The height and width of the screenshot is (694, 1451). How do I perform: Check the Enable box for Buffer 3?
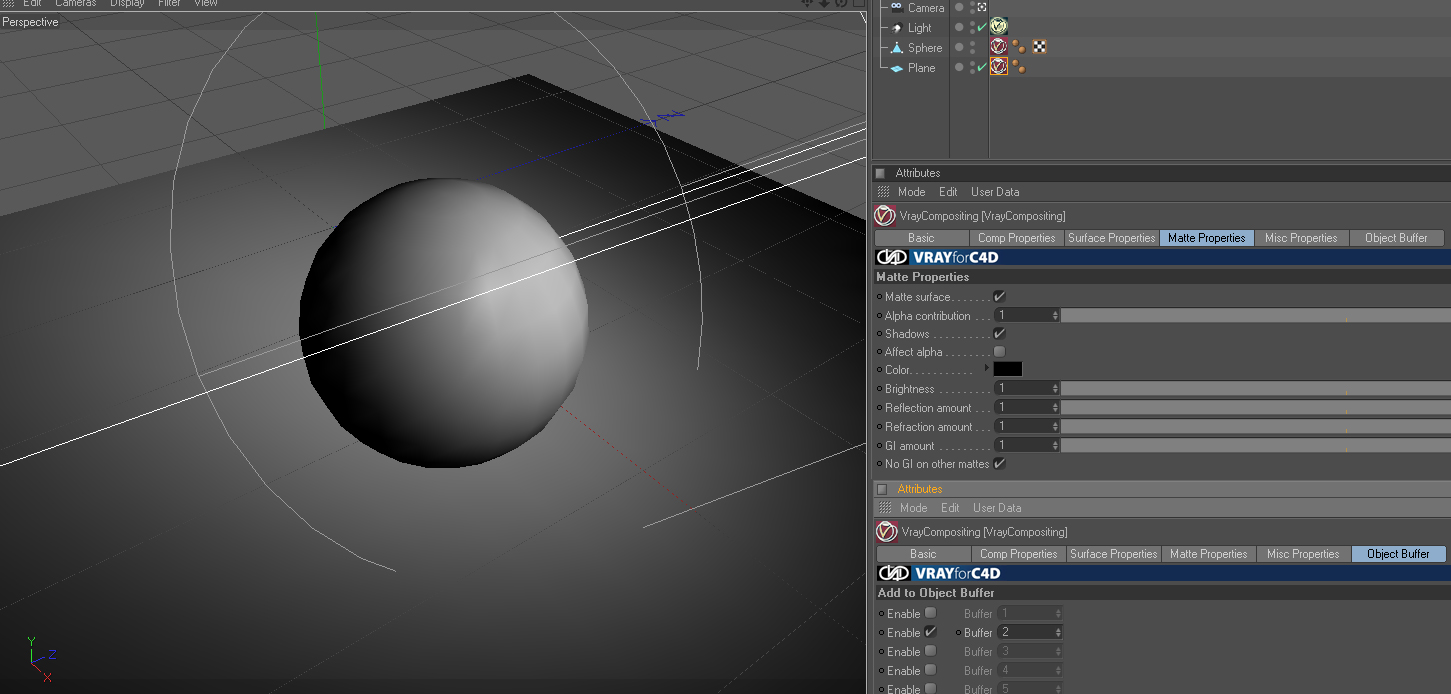coord(930,651)
